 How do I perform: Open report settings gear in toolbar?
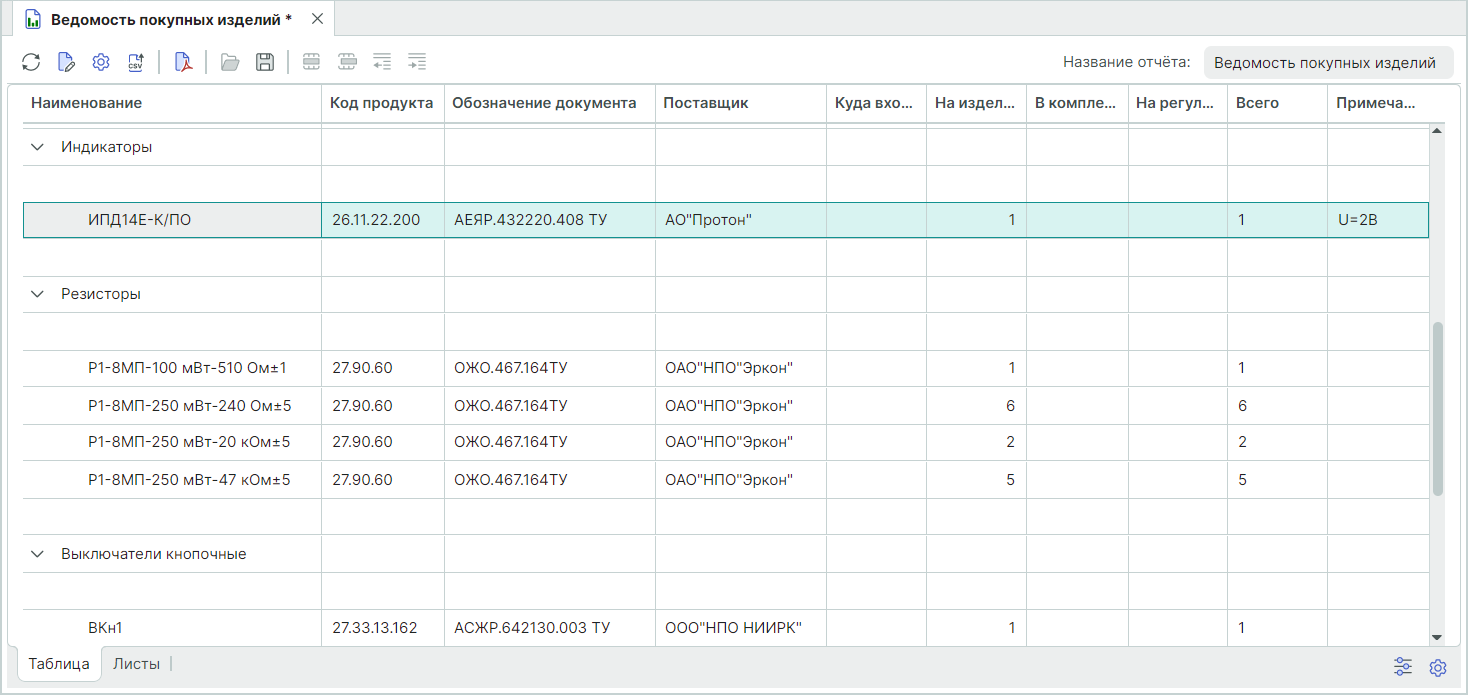click(101, 63)
